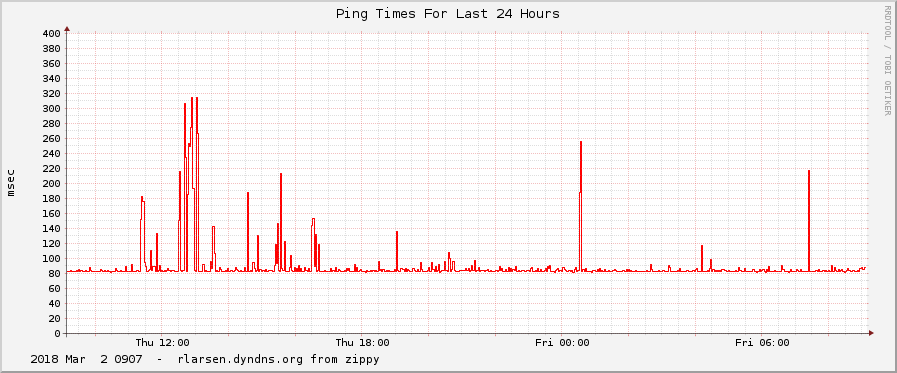Viewport: 897px width, 373px height.
Task: Click the 60 y-axis value
Action: (x=55, y=288)
